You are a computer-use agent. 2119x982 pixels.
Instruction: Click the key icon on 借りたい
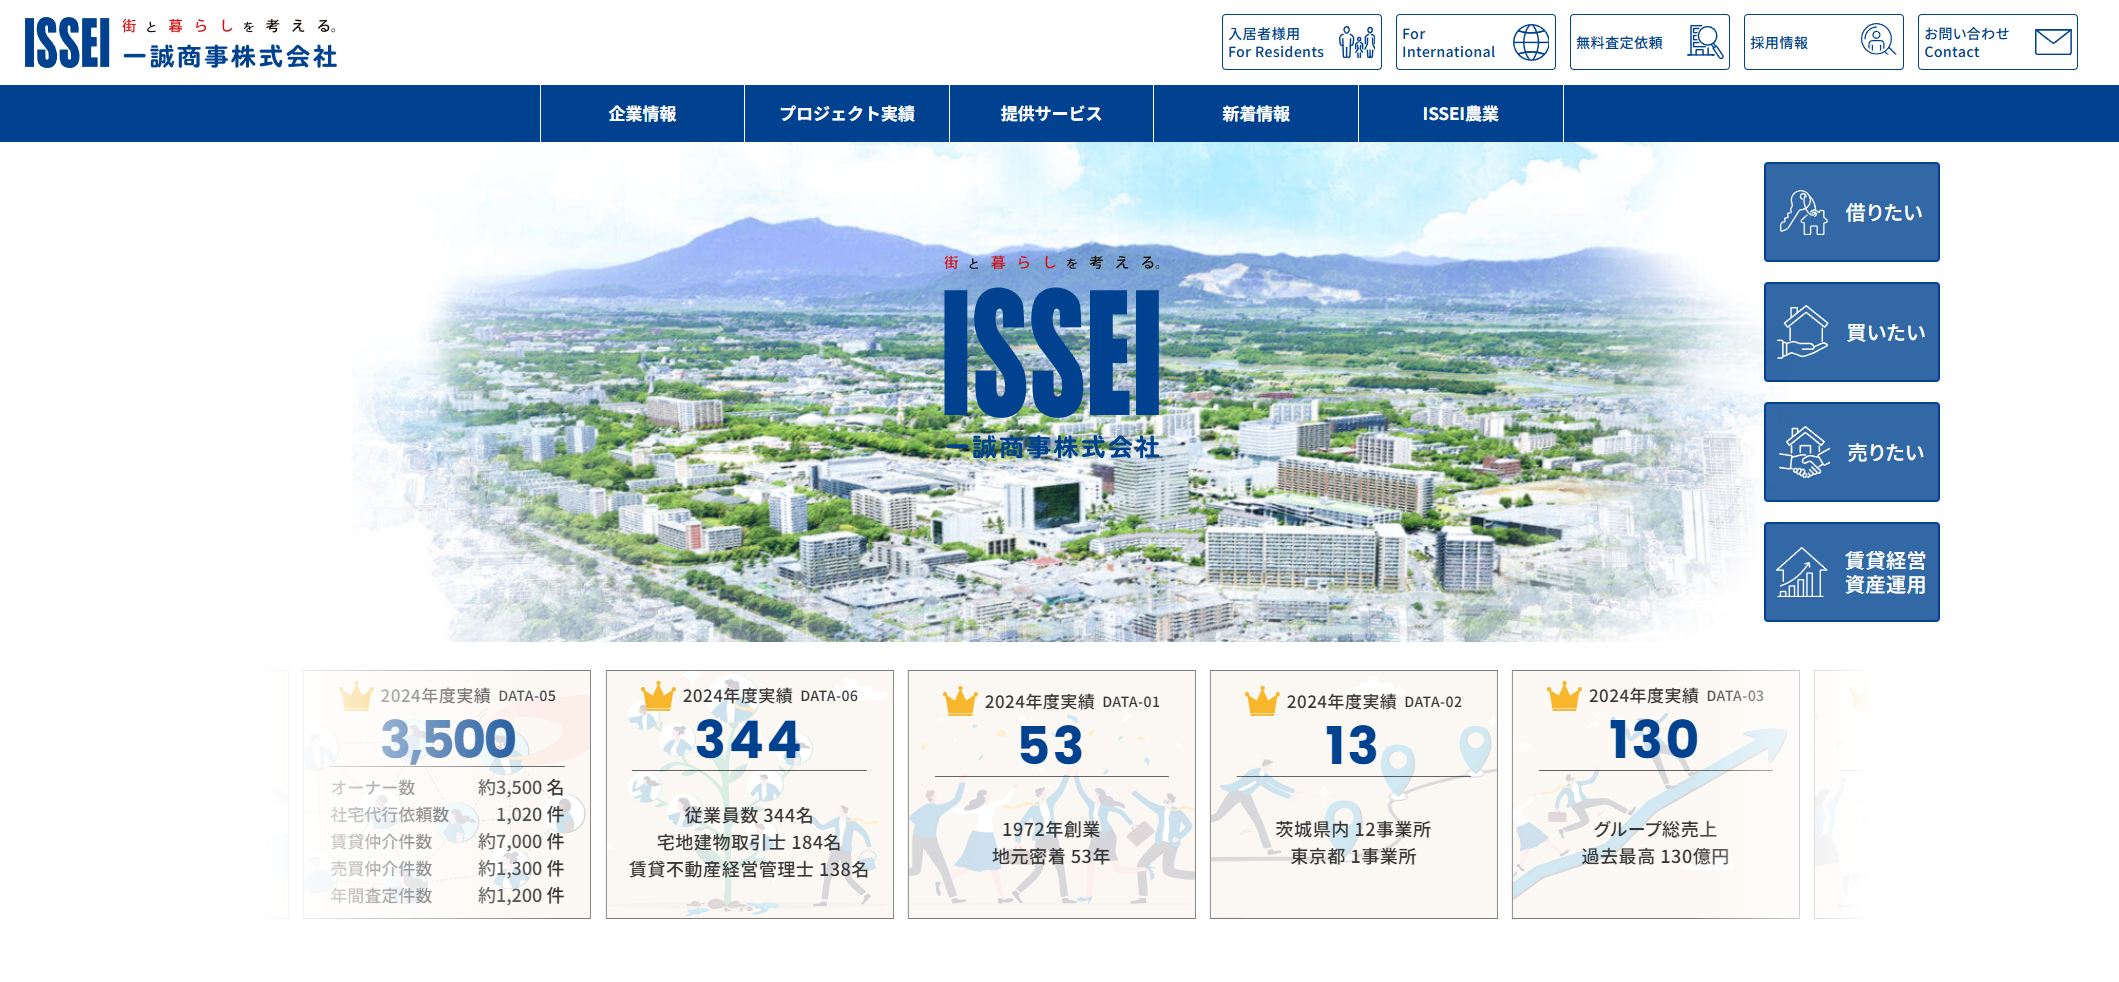coord(1803,212)
